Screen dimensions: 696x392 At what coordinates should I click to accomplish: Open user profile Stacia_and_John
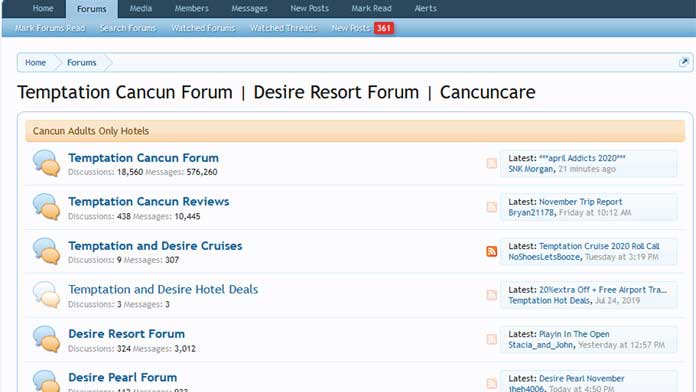541,345
